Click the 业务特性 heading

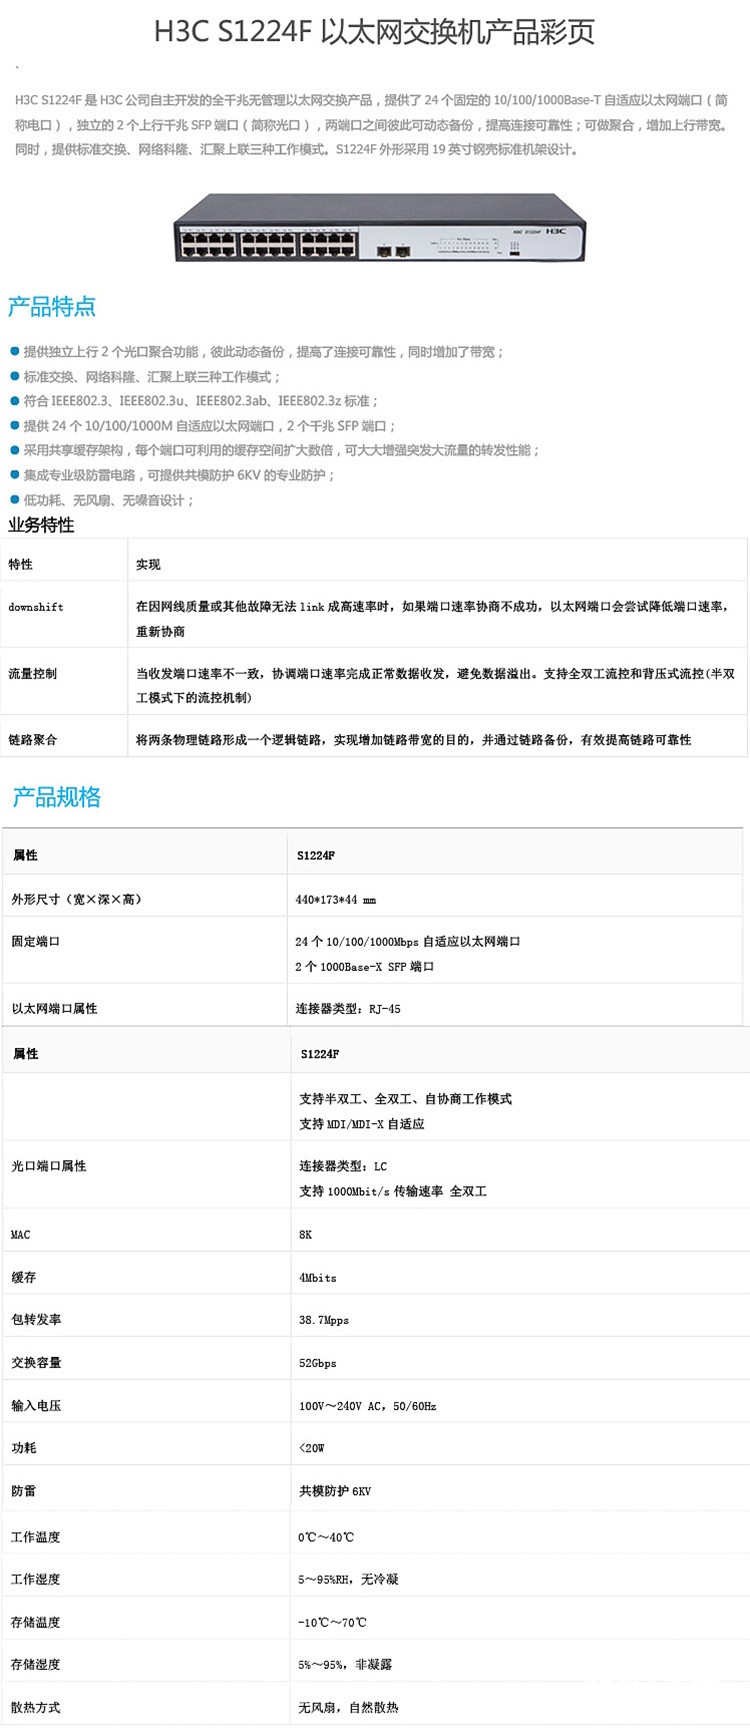[x=41, y=525]
